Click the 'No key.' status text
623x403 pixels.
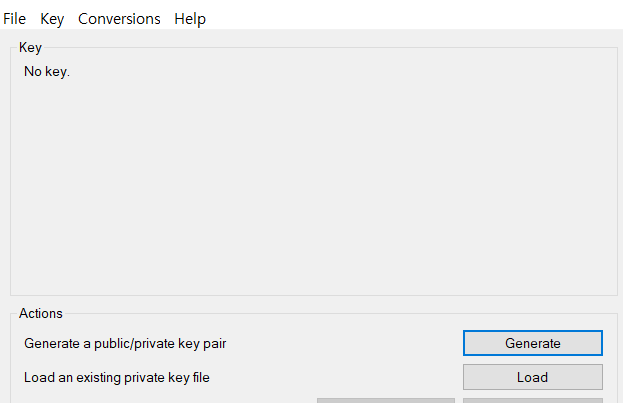click(47, 72)
